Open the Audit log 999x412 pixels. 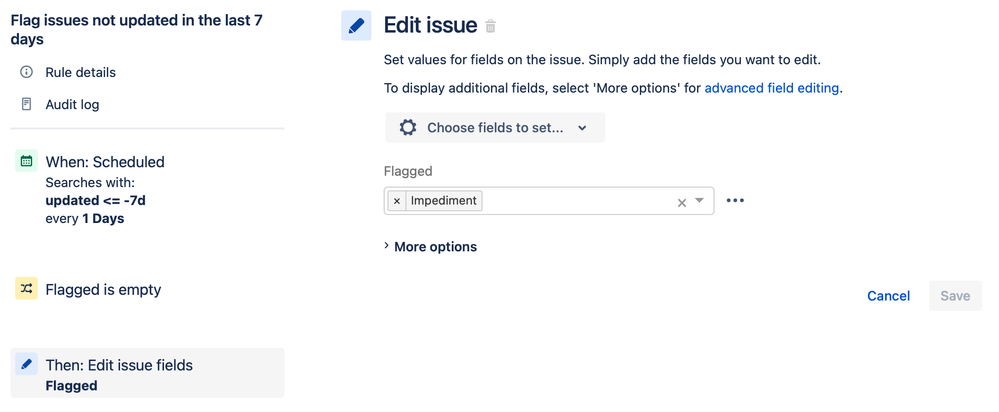pos(72,104)
